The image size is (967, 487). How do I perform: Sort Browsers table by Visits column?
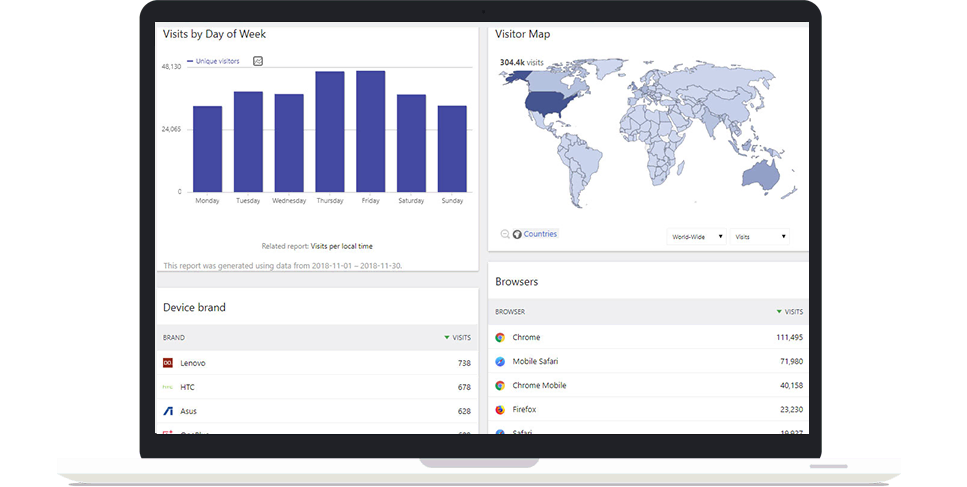pyautogui.click(x=789, y=312)
